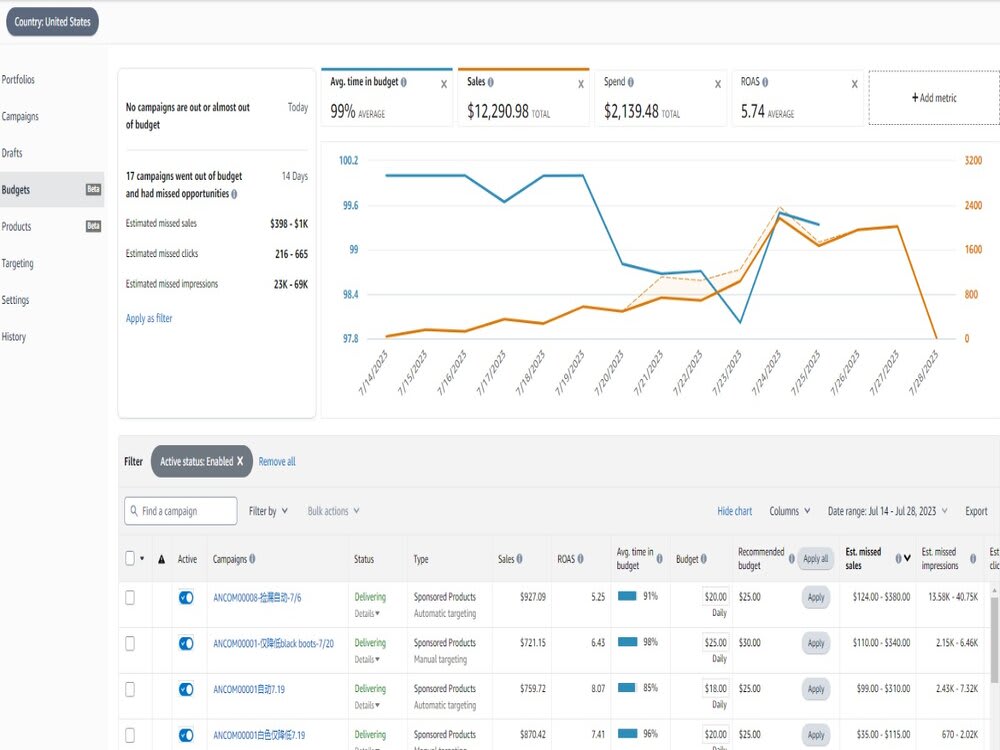This screenshot has height=750, width=1000.
Task: Click info icon in Est. missed sales column header
Action: tap(898, 559)
